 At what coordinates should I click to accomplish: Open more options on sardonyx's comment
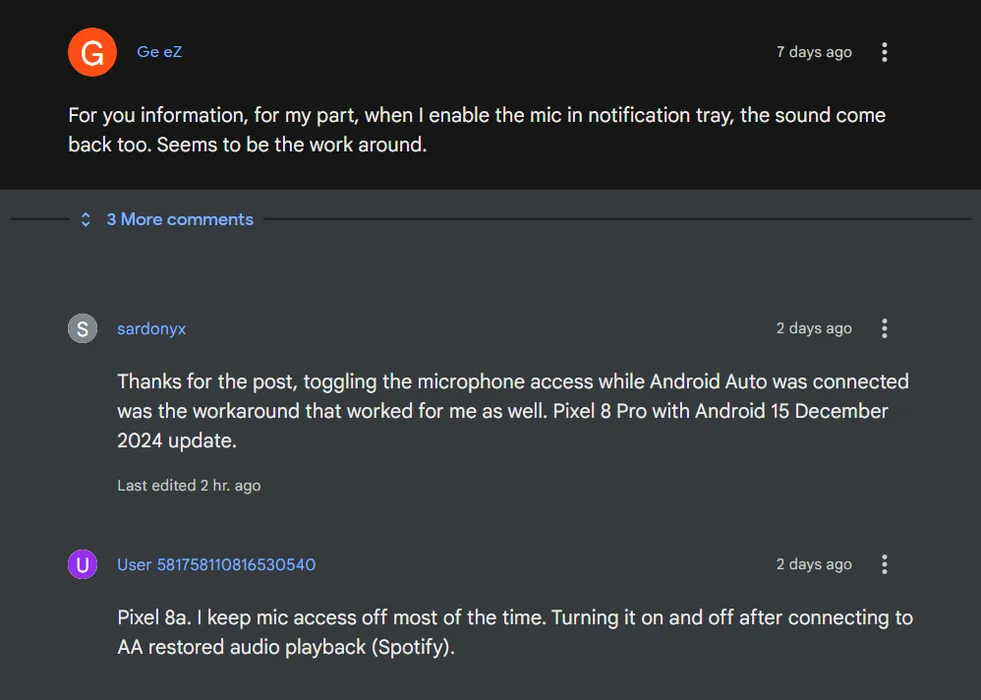pos(884,328)
